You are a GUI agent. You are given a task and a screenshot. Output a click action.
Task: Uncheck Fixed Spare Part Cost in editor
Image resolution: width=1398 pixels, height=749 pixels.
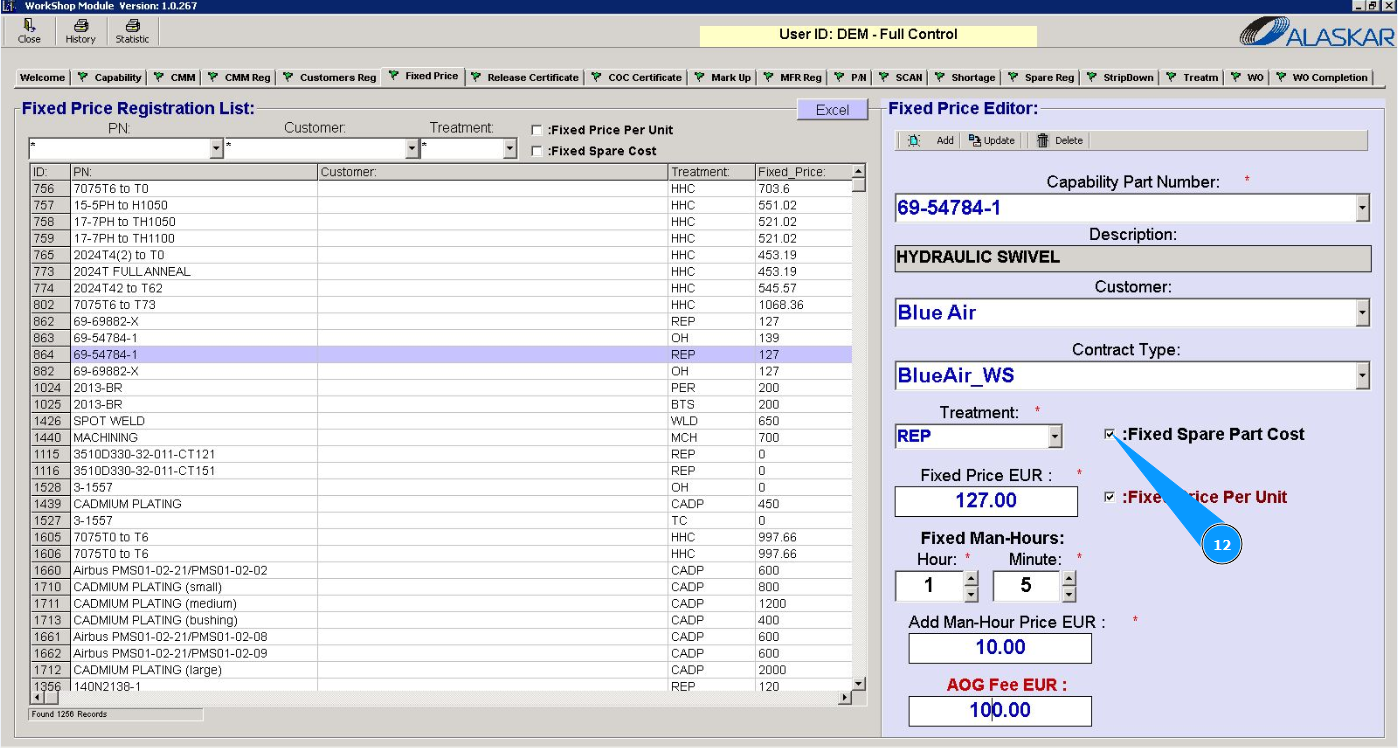(x=1109, y=434)
